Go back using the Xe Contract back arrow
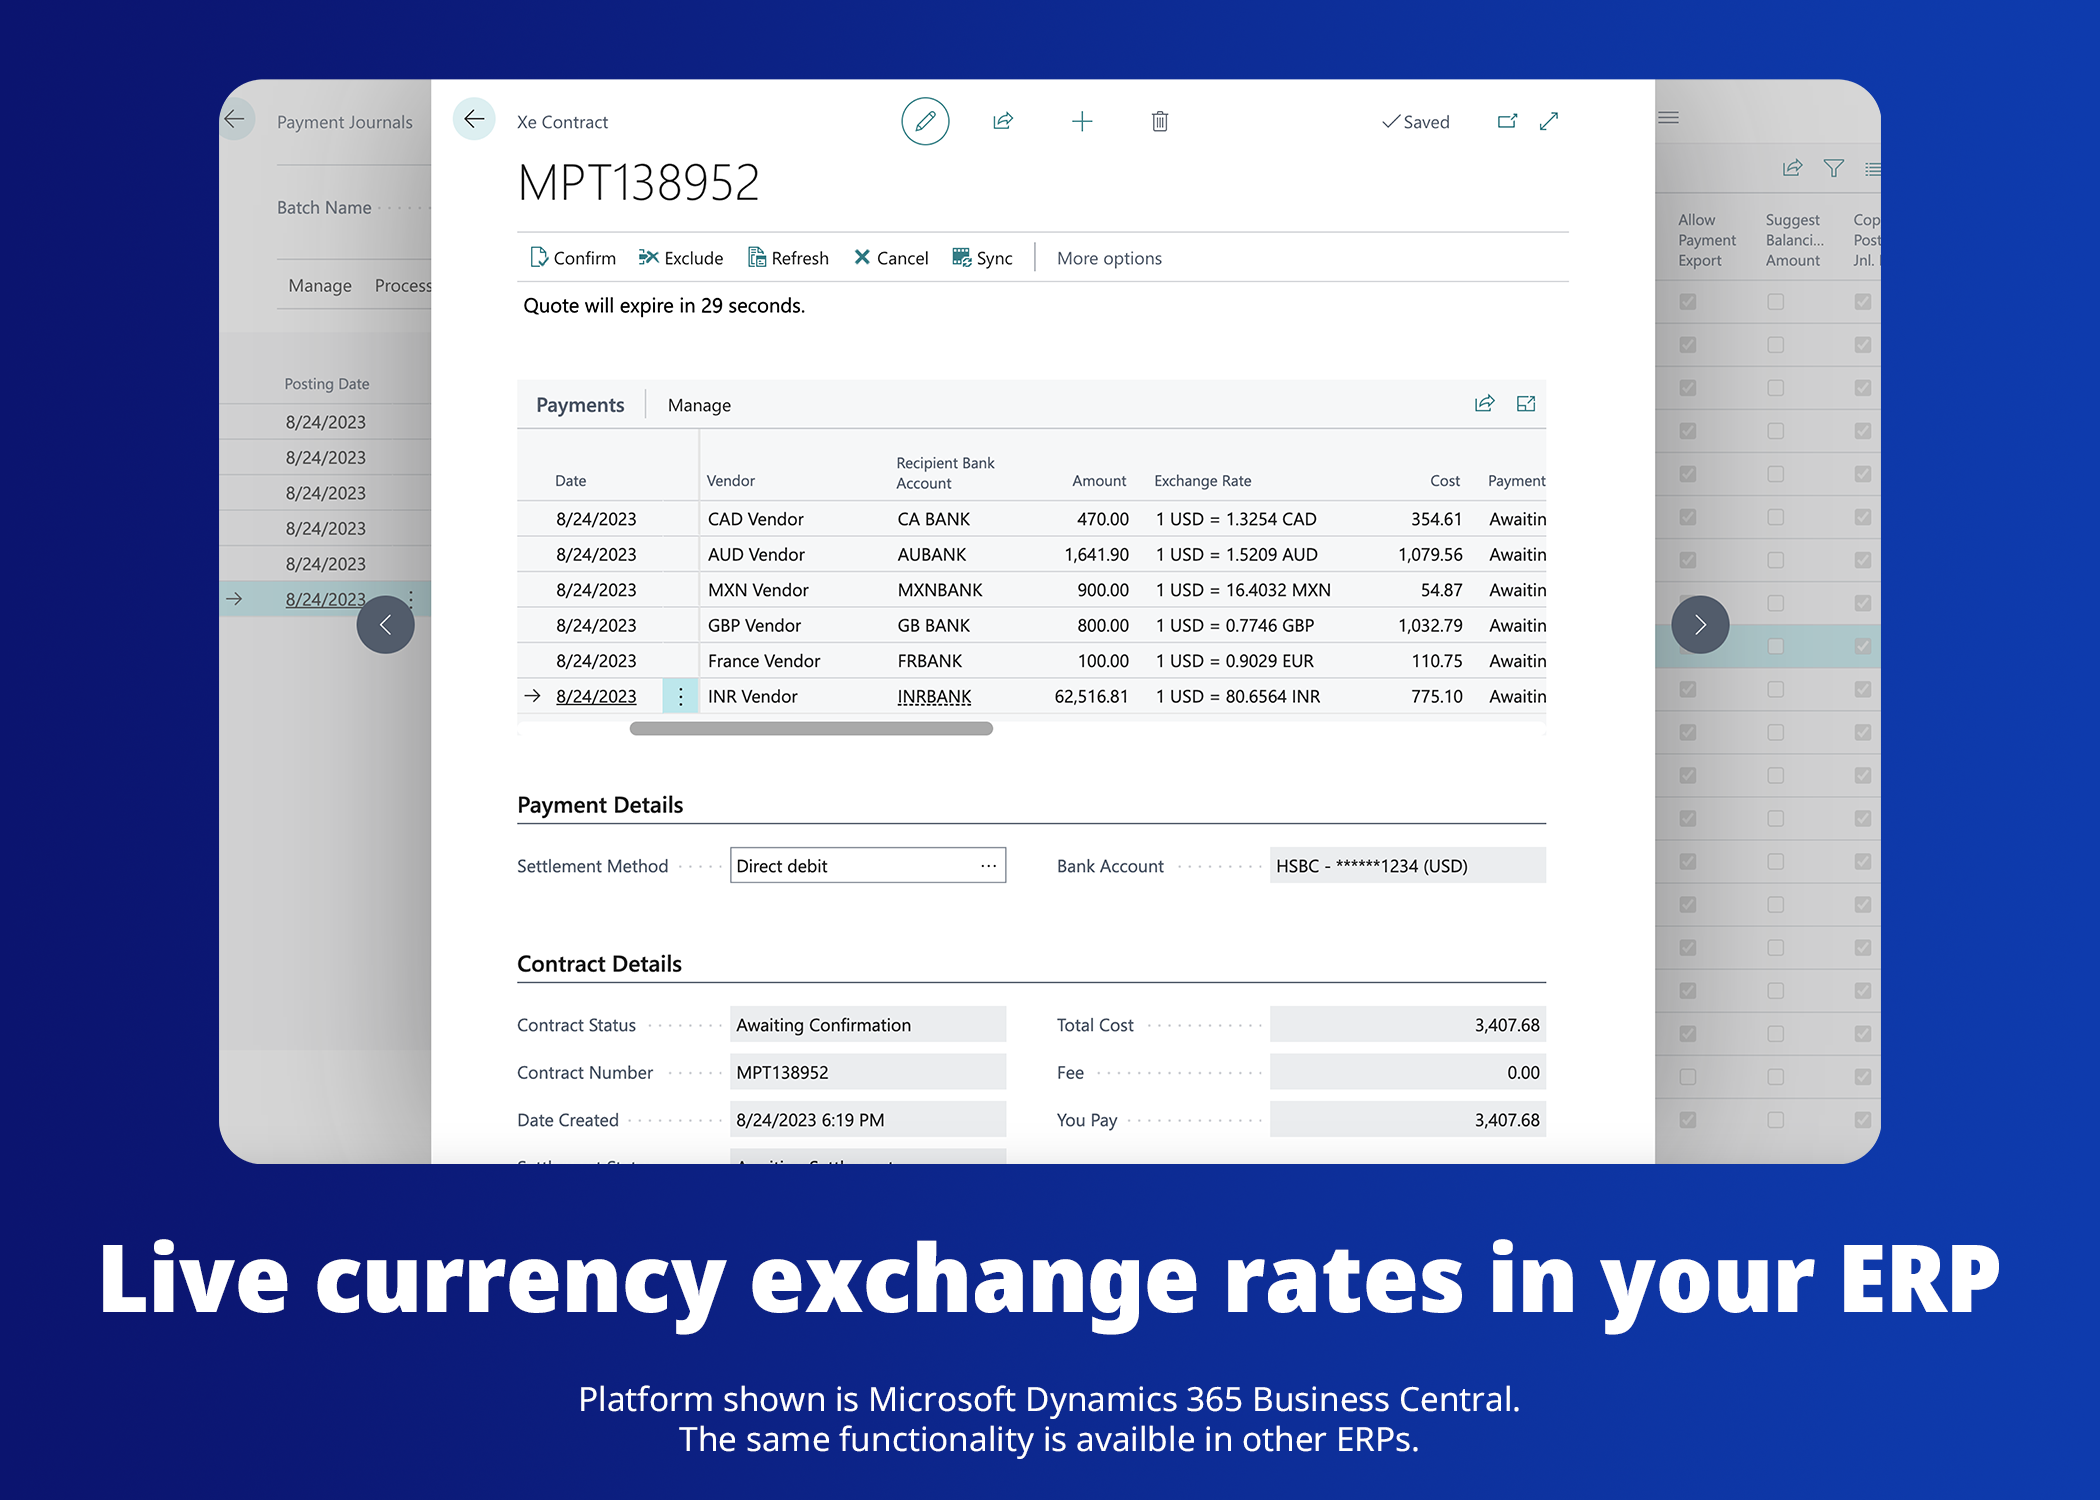This screenshot has height=1500, width=2100. pyautogui.click(x=474, y=118)
